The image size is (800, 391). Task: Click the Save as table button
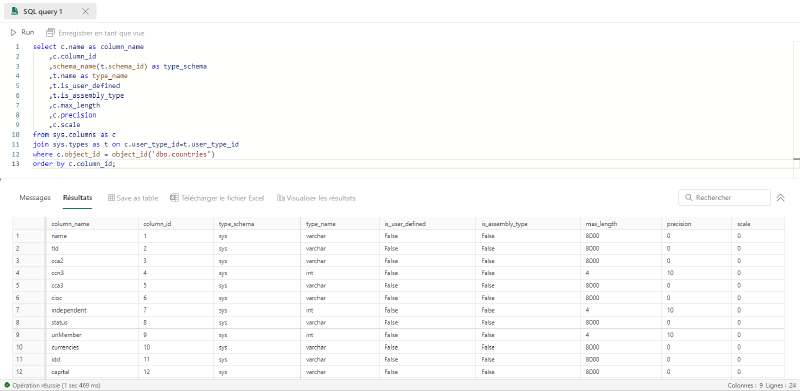pyautogui.click(x=133, y=198)
